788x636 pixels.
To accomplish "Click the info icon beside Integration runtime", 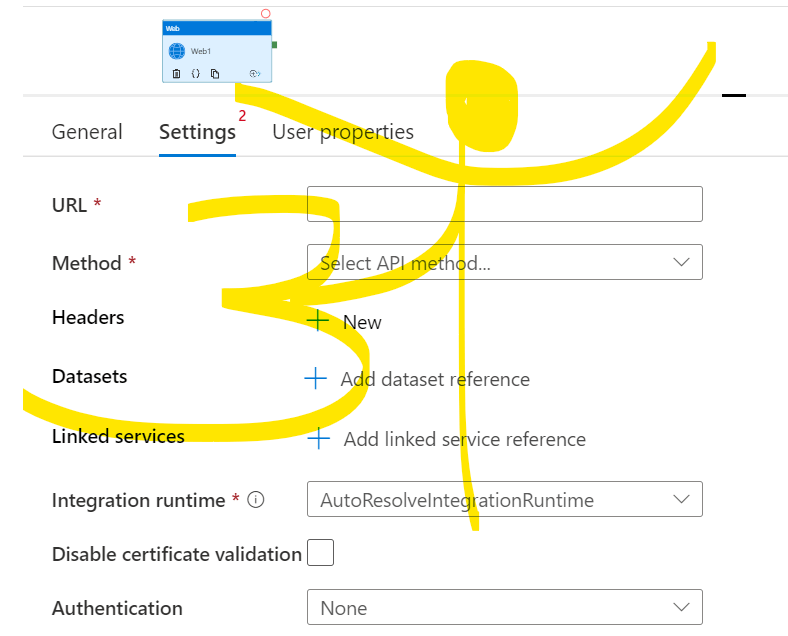I will click(255, 500).
